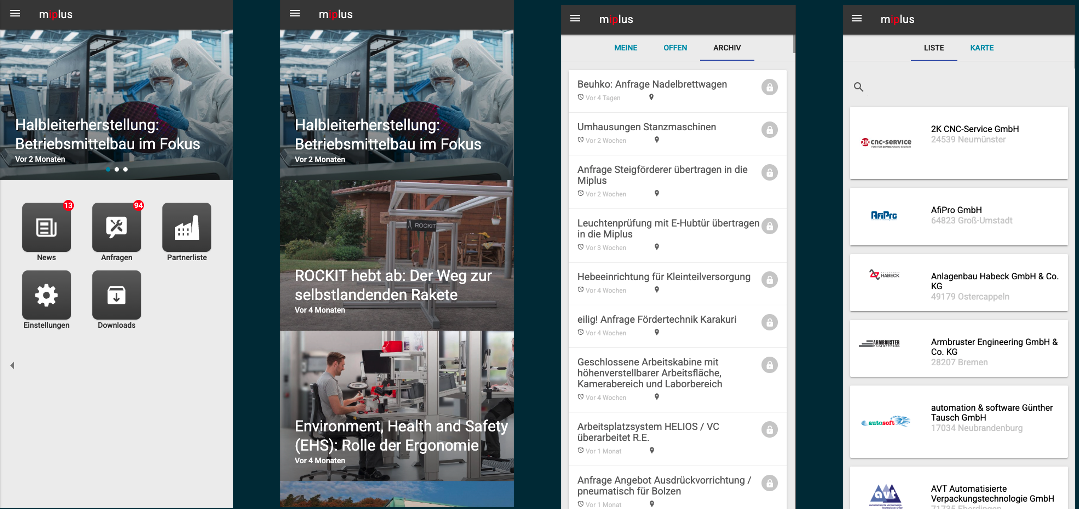
Task: Select the second carousel dot on banner
Action: (x=116, y=169)
